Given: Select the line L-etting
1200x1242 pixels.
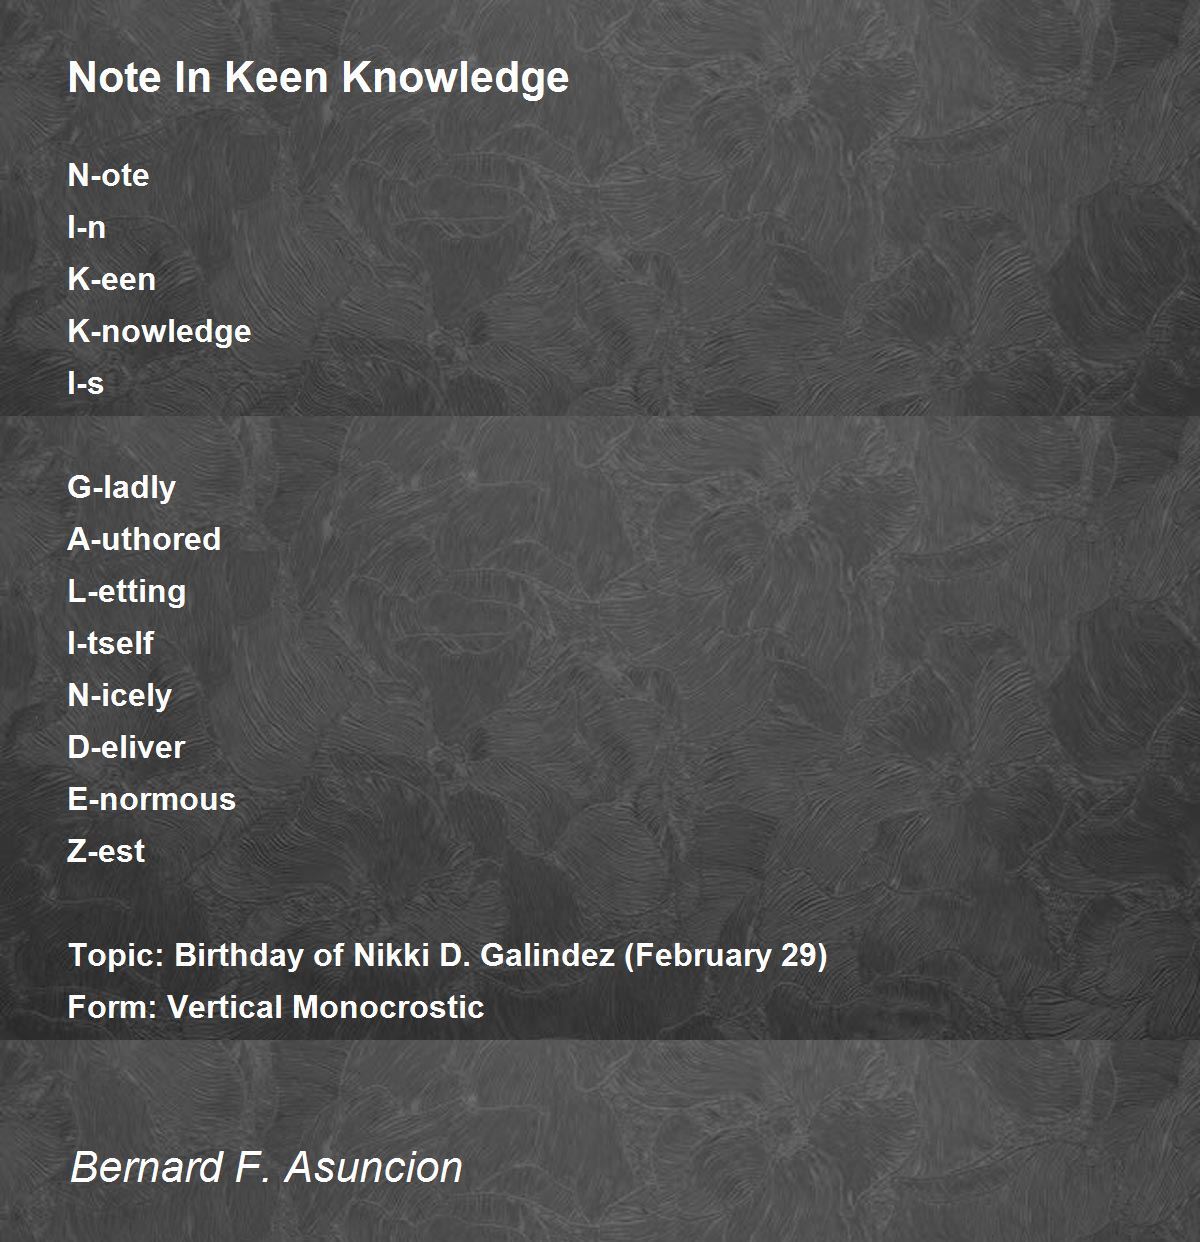Looking at the screenshot, I should tap(126, 591).
